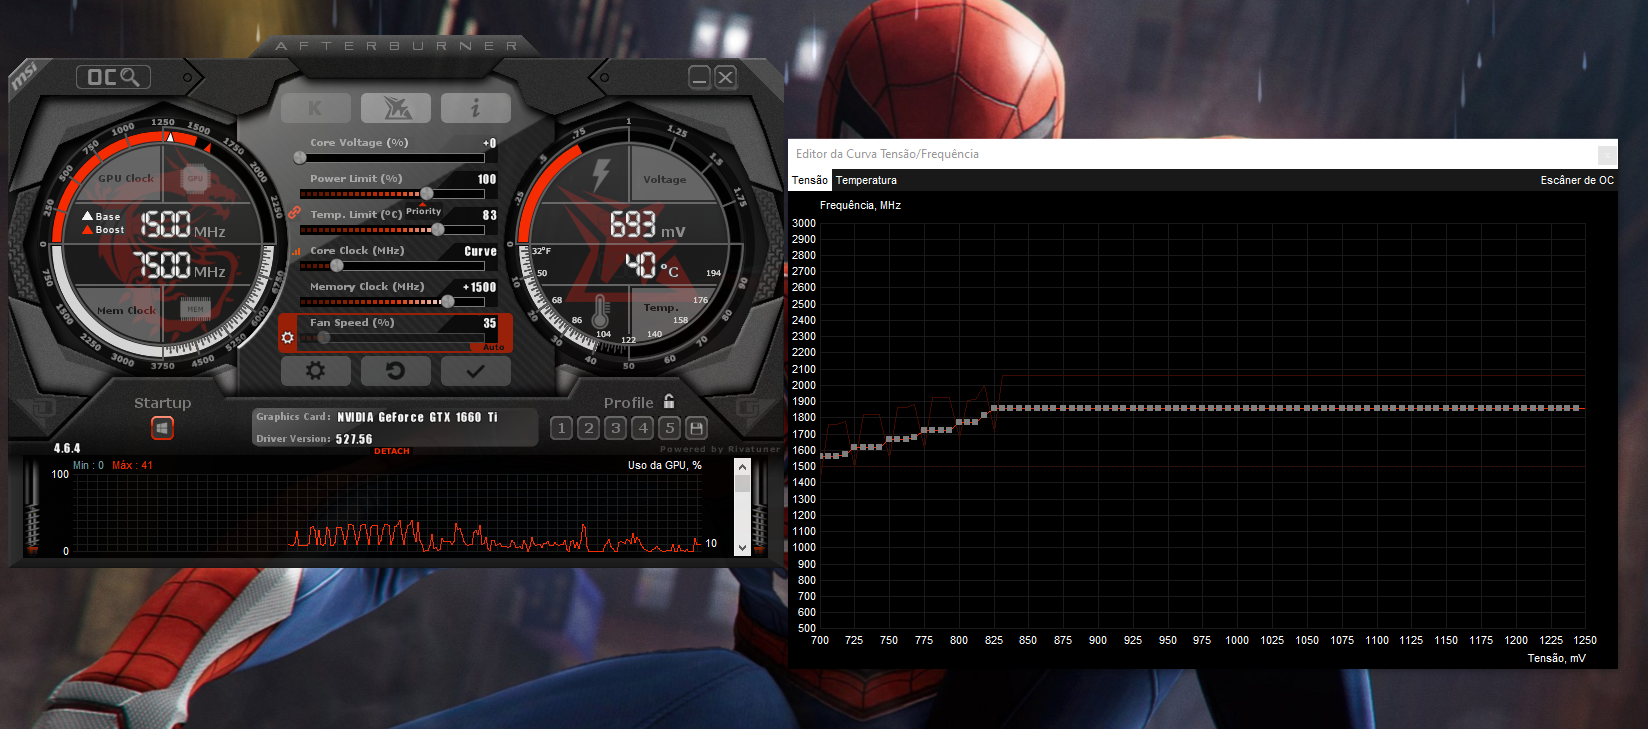Click the Fan Speed slider handle

pos(323,337)
